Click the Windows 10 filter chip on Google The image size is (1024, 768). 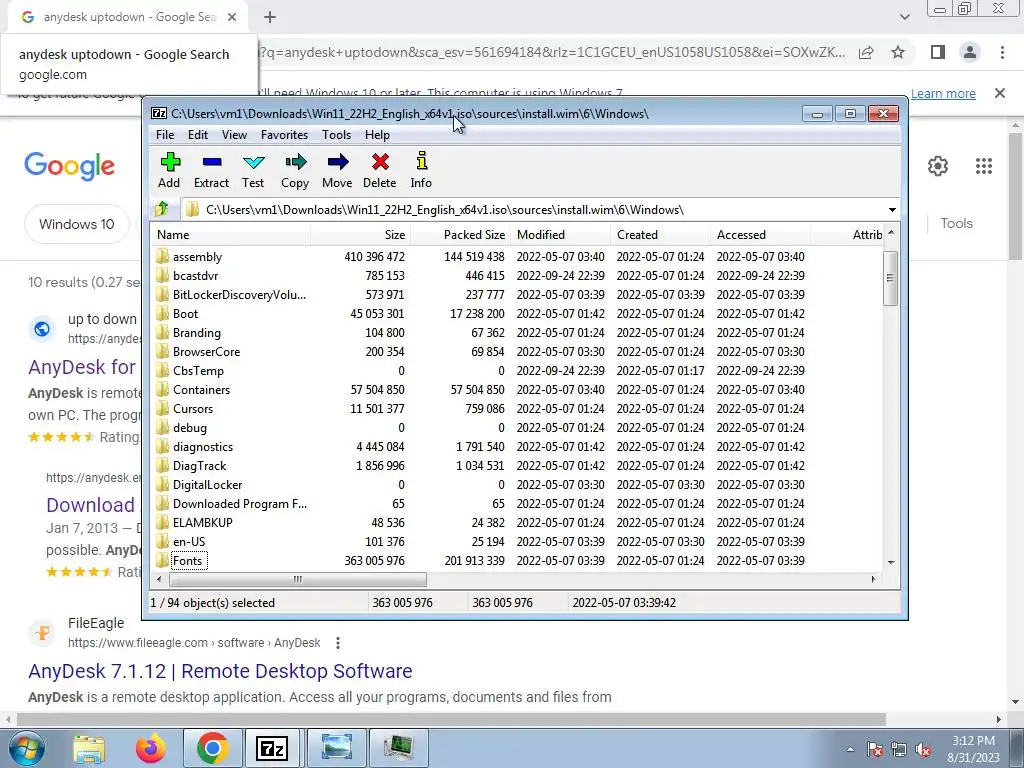pos(77,224)
